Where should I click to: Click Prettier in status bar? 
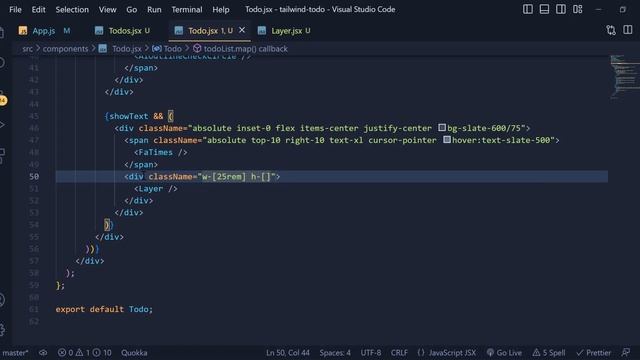pyautogui.click(x=594, y=353)
